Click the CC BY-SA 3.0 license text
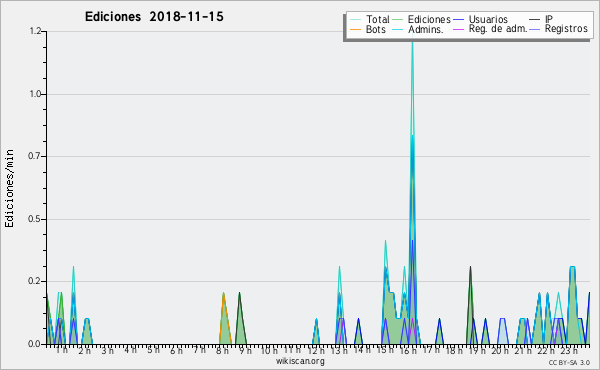Screen dimensions: 600x370 pyautogui.click(x=569, y=363)
